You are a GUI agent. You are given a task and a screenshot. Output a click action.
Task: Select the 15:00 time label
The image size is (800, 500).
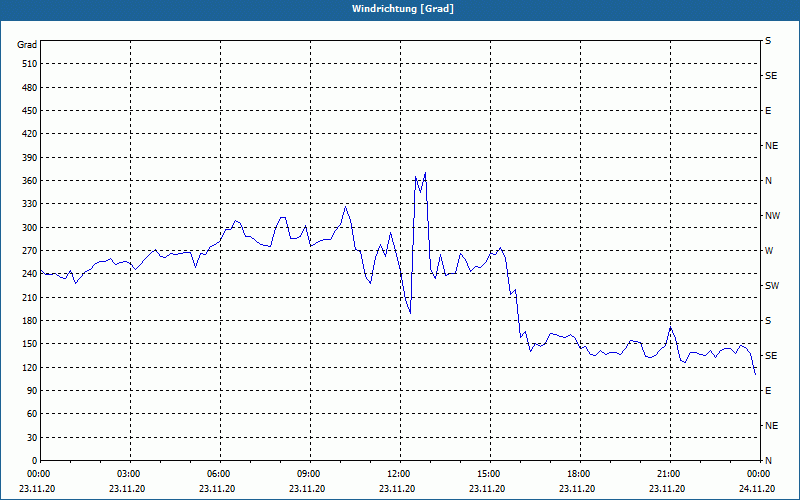[490, 474]
